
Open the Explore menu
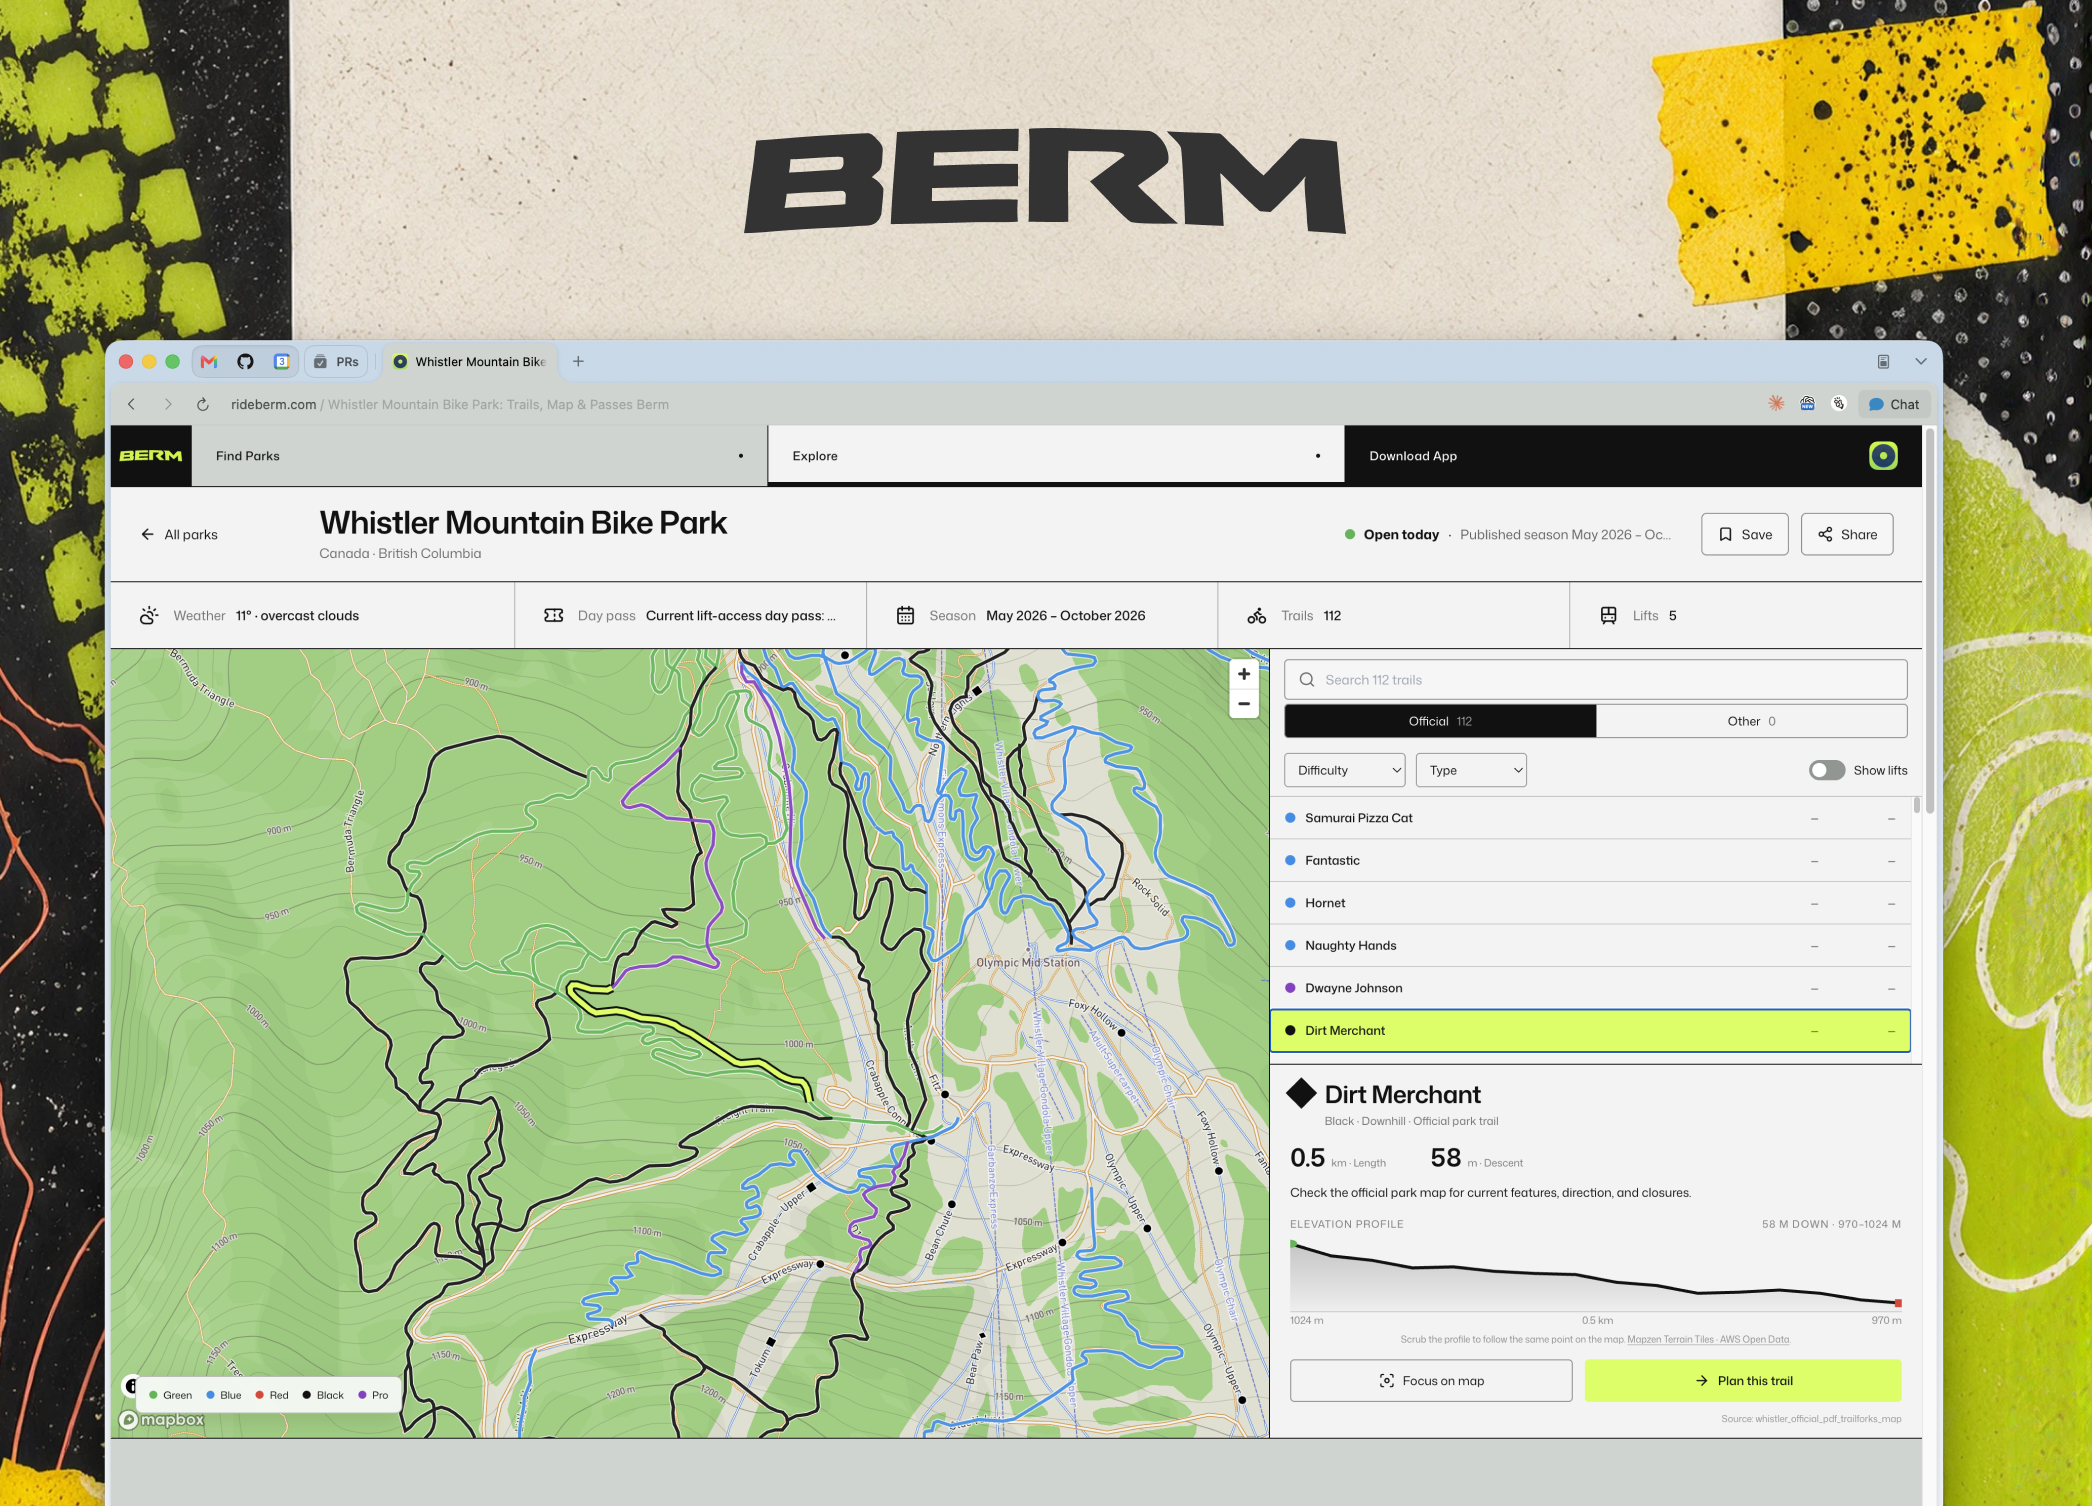coord(1056,456)
